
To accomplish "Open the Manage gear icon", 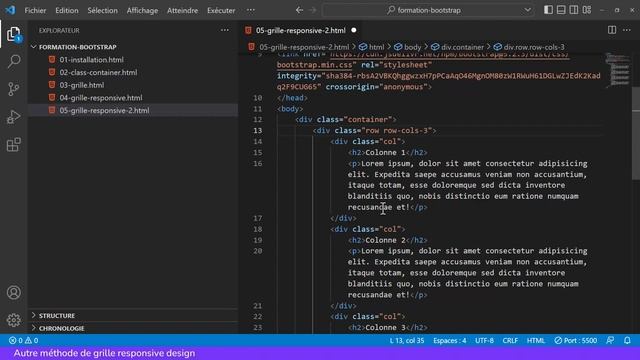I will pos(13,320).
